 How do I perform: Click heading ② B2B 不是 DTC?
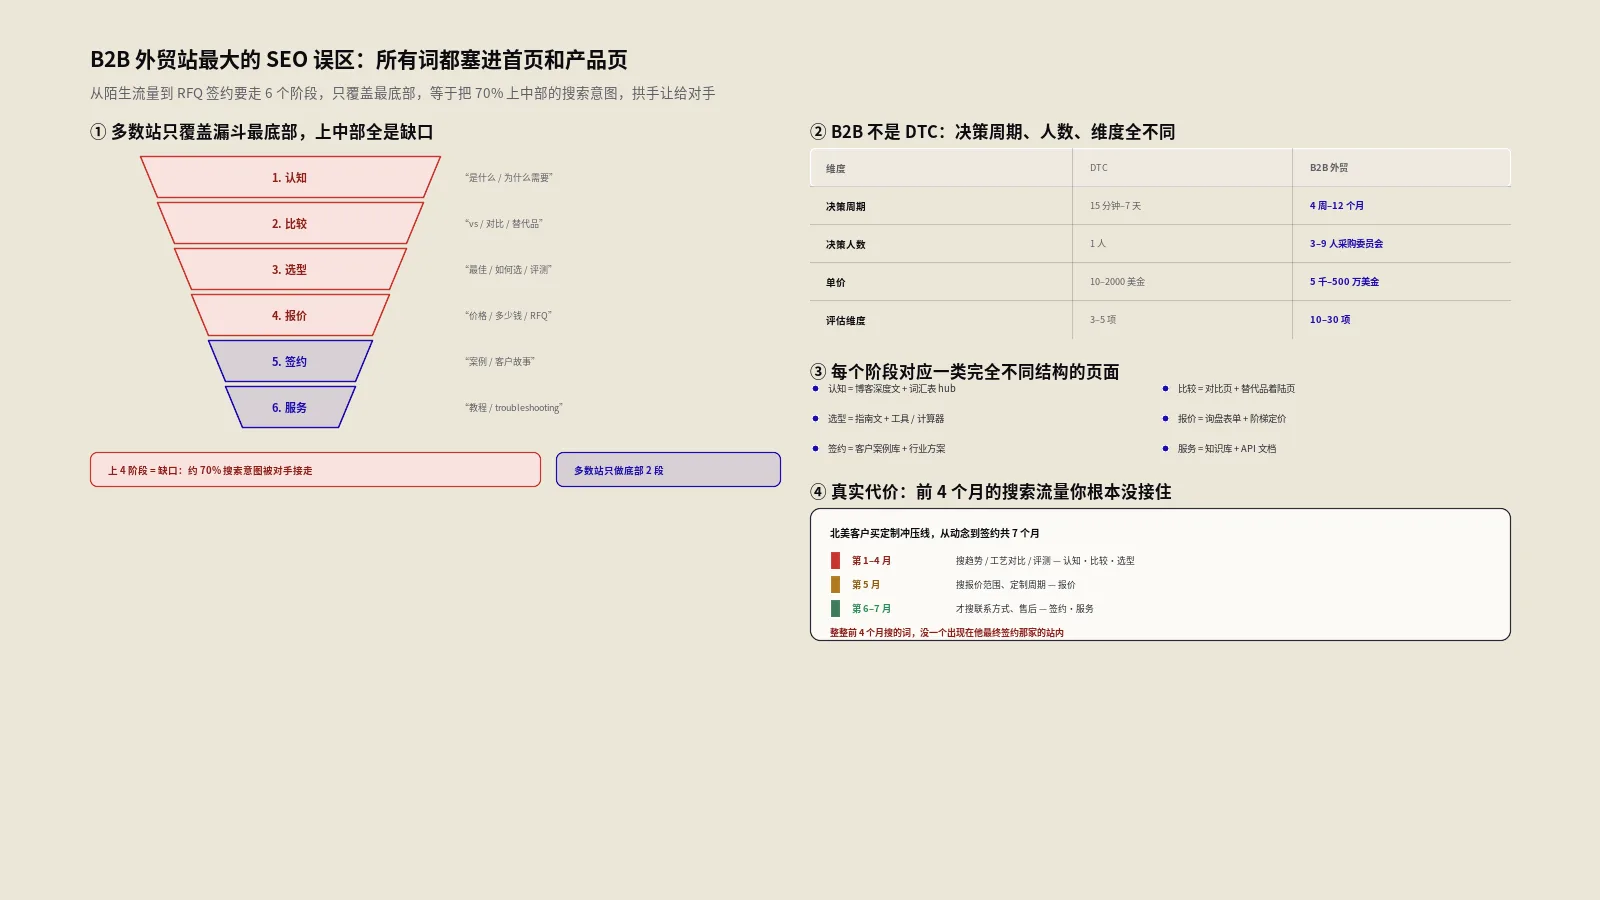pyautogui.click(x=993, y=132)
